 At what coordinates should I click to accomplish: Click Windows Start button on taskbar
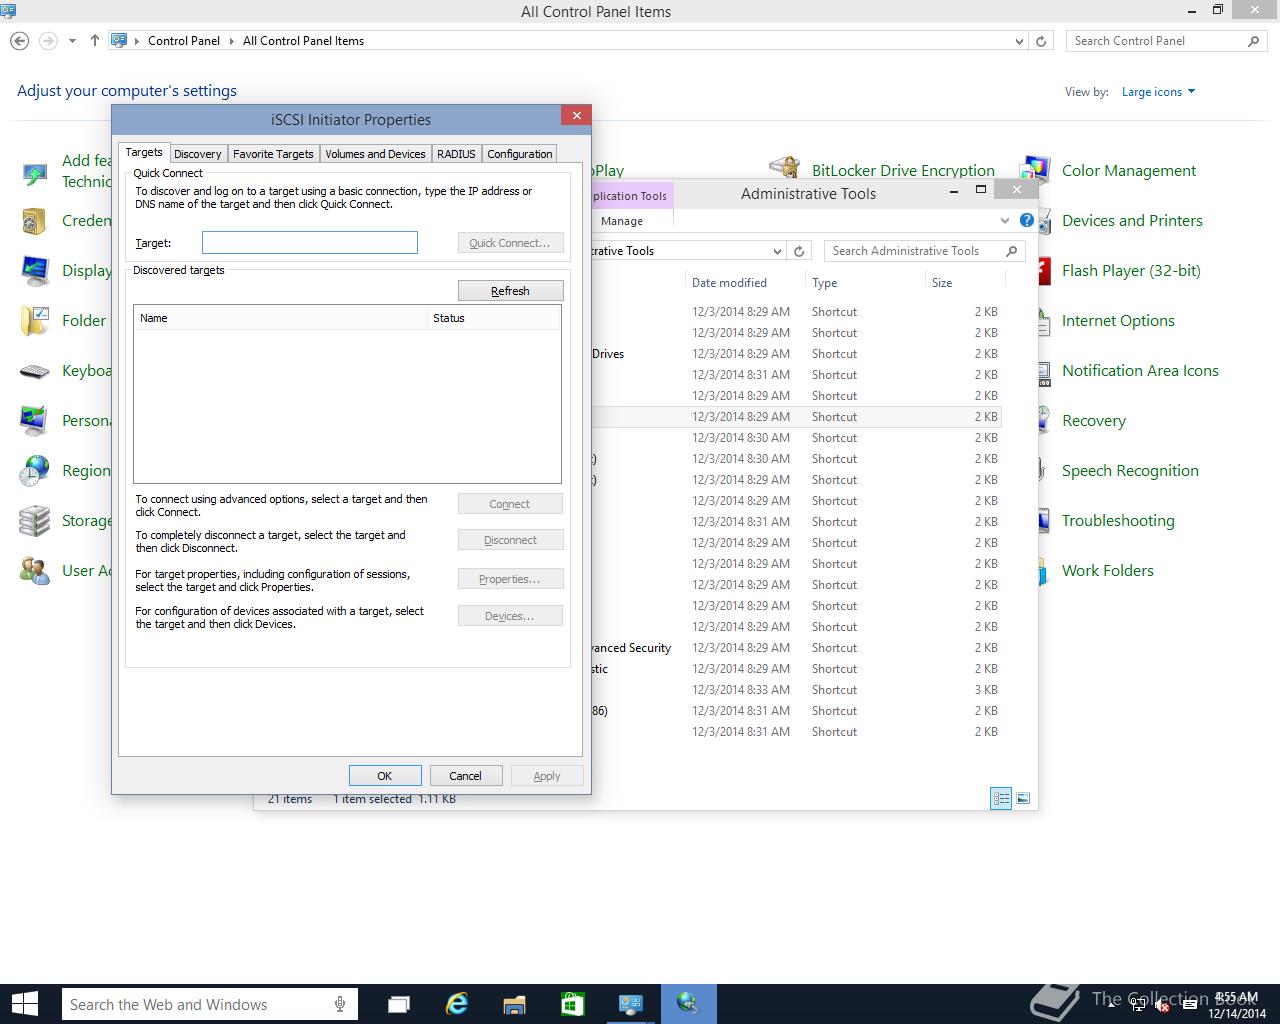click(x=24, y=1004)
